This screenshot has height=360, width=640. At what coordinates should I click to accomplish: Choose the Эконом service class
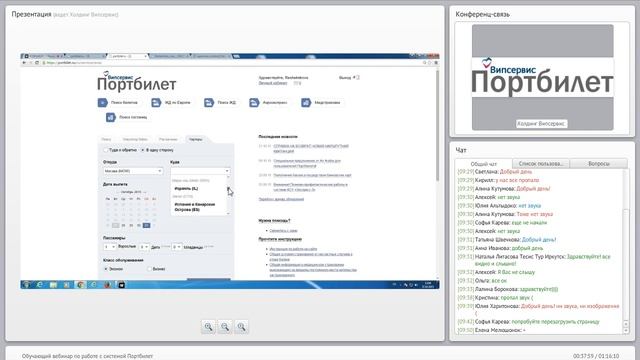106,269
